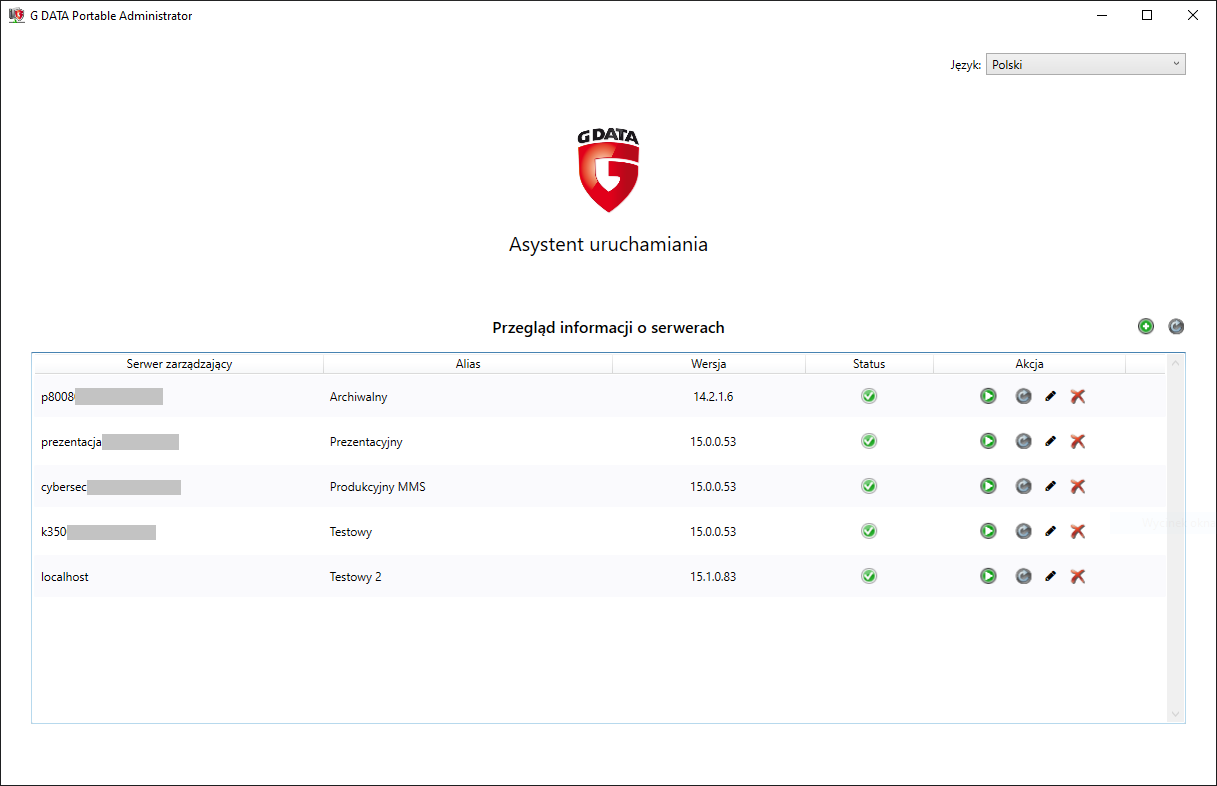Click the pencil icon for Prezentacyjny
1217x786 pixels.
tap(1050, 441)
